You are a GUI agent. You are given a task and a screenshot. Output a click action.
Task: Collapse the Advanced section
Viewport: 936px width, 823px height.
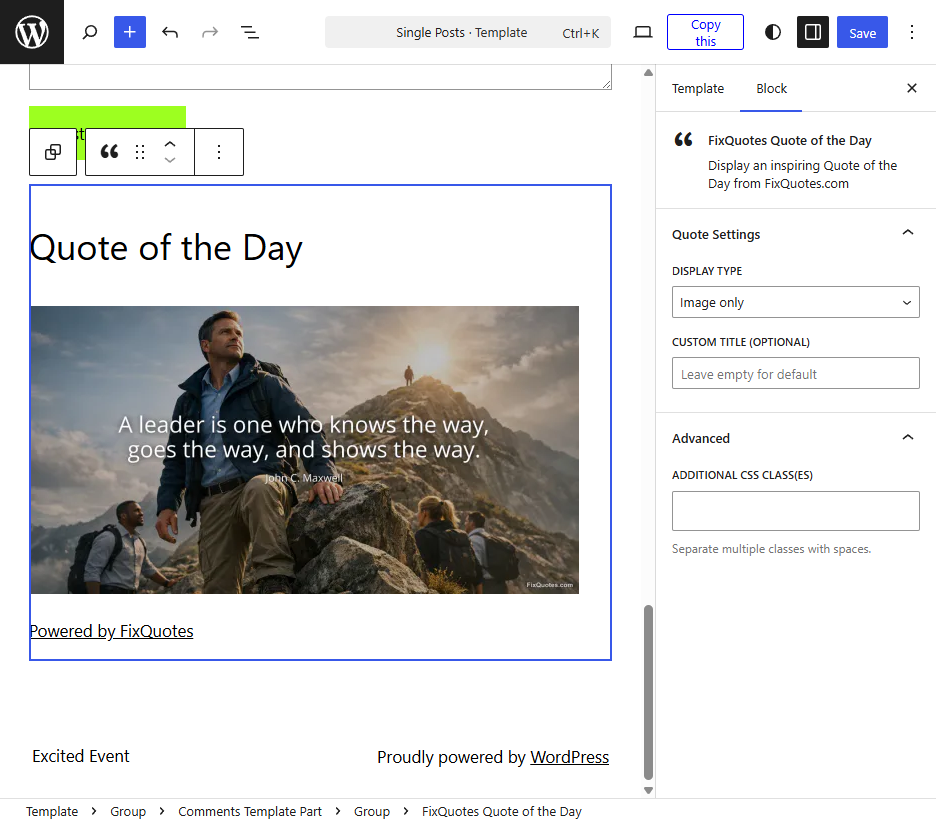[x=907, y=438]
